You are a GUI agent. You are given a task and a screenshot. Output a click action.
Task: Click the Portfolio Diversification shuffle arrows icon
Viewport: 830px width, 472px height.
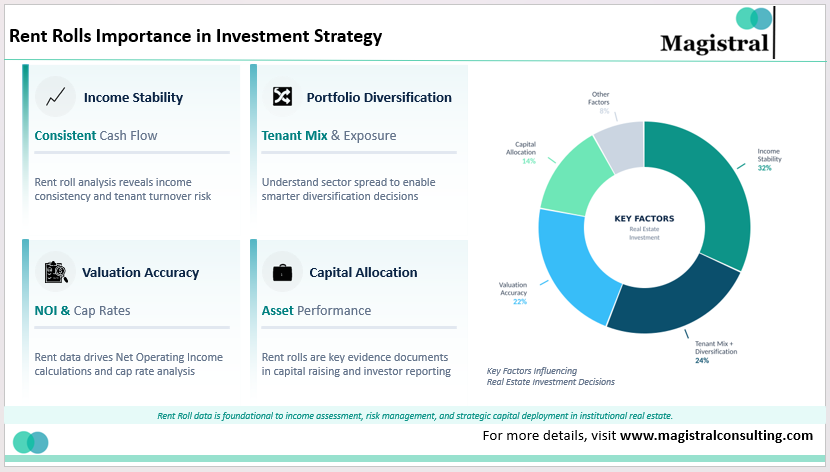(x=282, y=96)
